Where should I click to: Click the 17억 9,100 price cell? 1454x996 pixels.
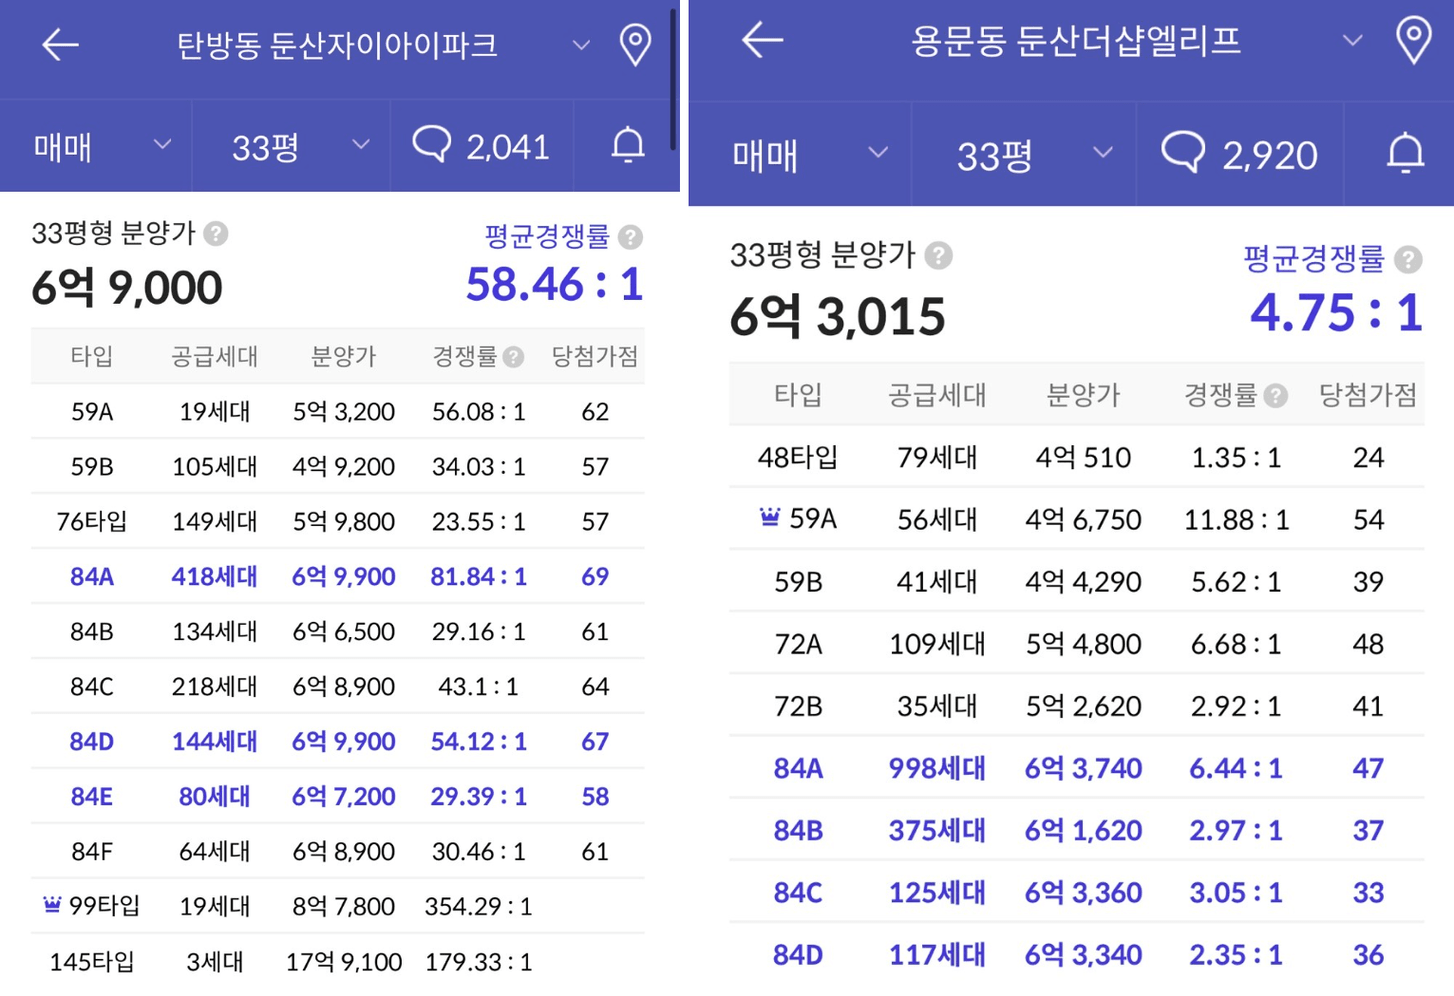pos(343,962)
